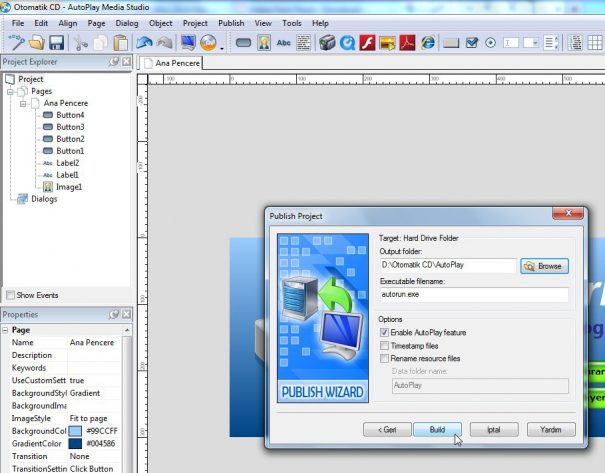Click the GradientColor #004586 swatch

75,444
